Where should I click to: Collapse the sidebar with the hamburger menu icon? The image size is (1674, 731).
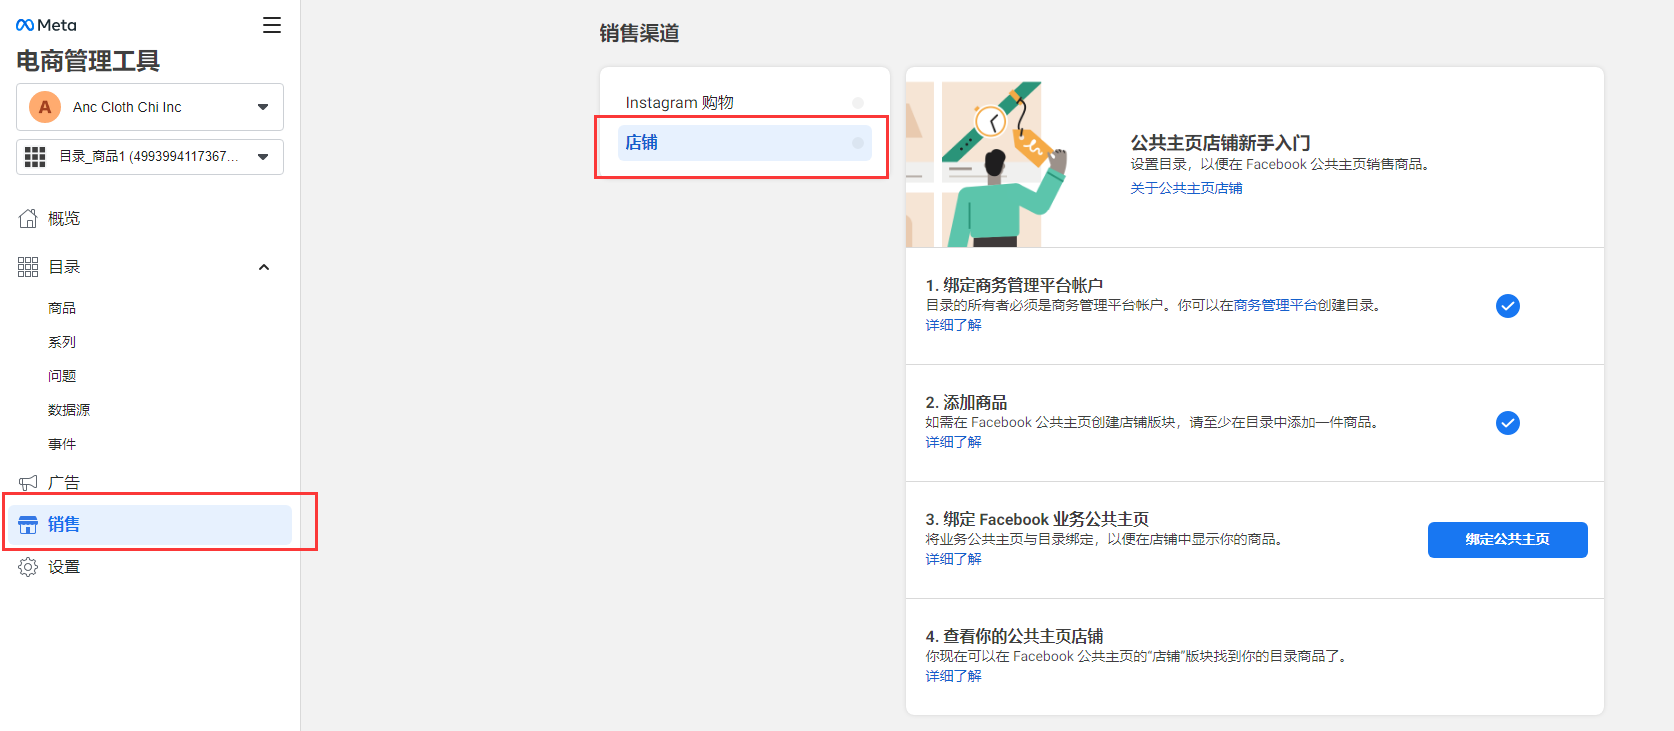click(x=272, y=25)
